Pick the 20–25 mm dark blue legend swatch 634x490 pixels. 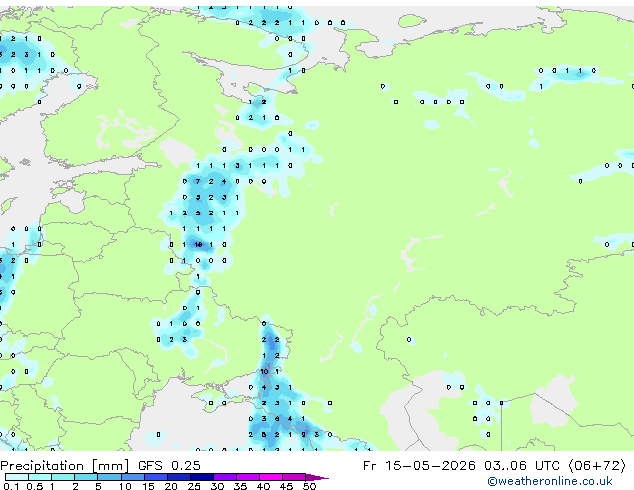(179, 477)
